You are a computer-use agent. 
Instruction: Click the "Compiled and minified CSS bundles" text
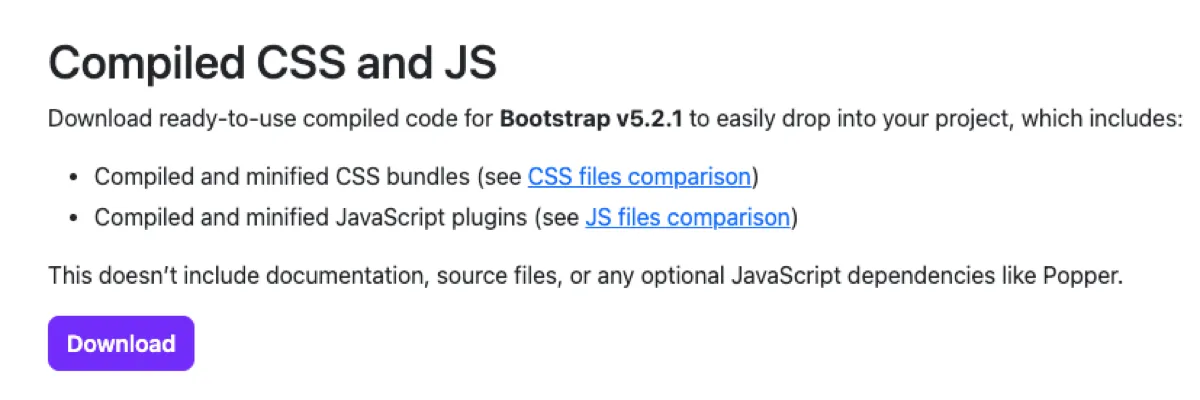(282, 177)
